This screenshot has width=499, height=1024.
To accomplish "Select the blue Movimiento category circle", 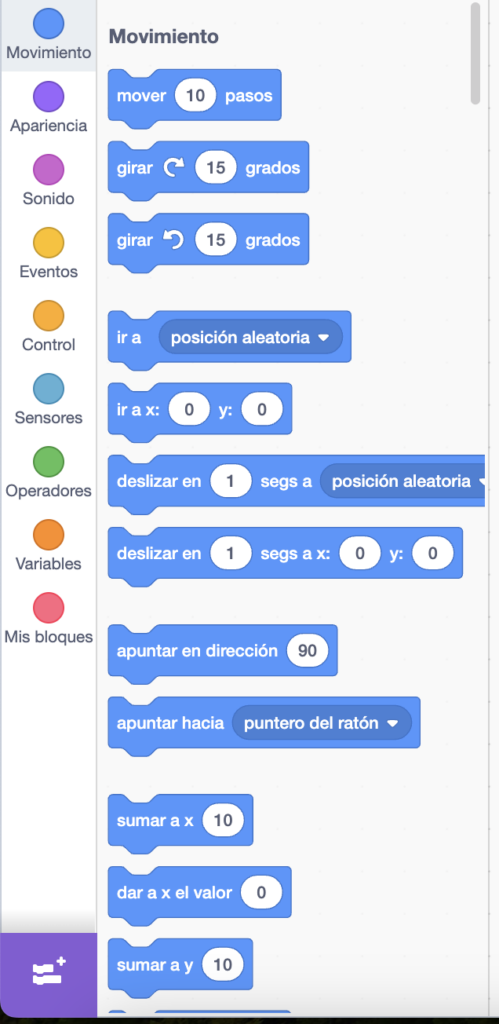I will tap(48, 24).
